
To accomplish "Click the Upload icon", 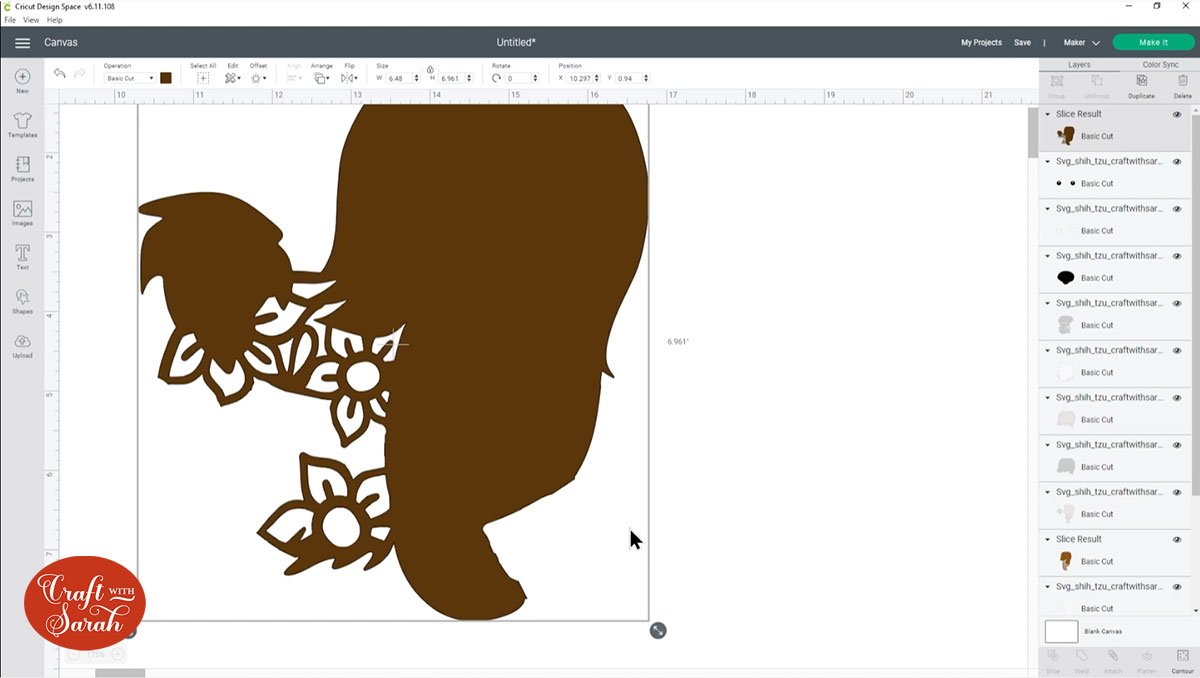I will click(22, 344).
